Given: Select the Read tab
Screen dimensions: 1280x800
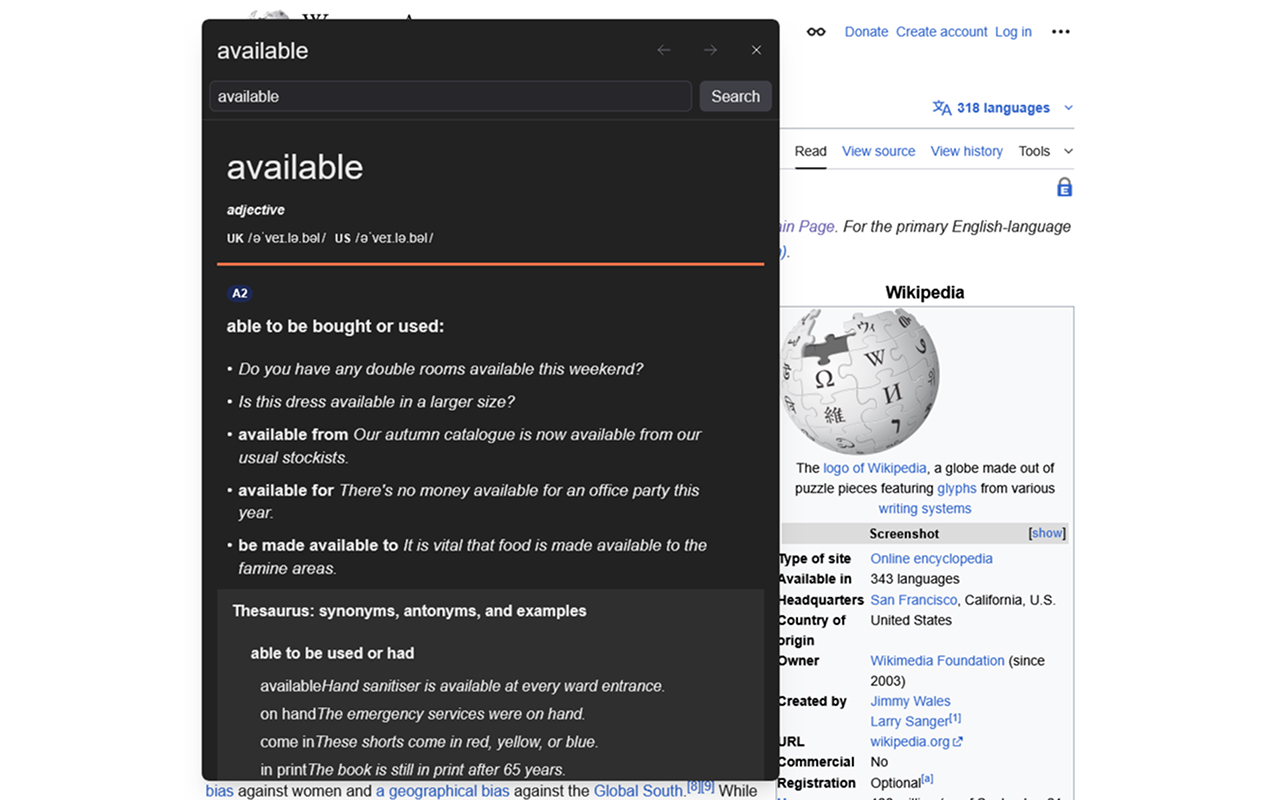Looking at the screenshot, I should pos(810,151).
